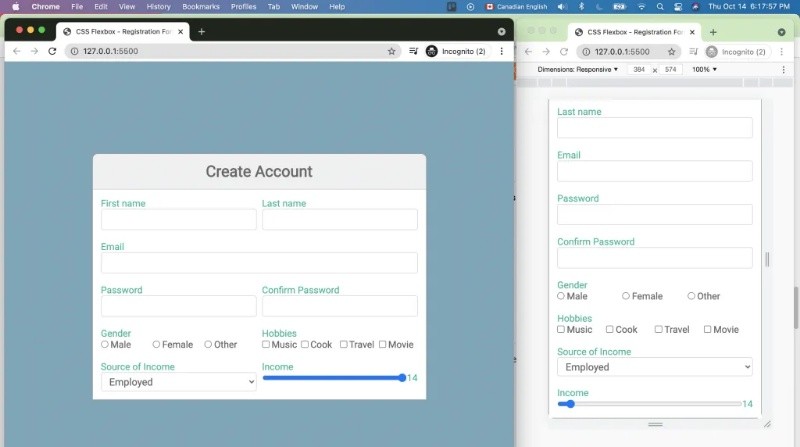Open the Dimensions: Responsive dropdown
800x447 pixels.
(x=578, y=69)
